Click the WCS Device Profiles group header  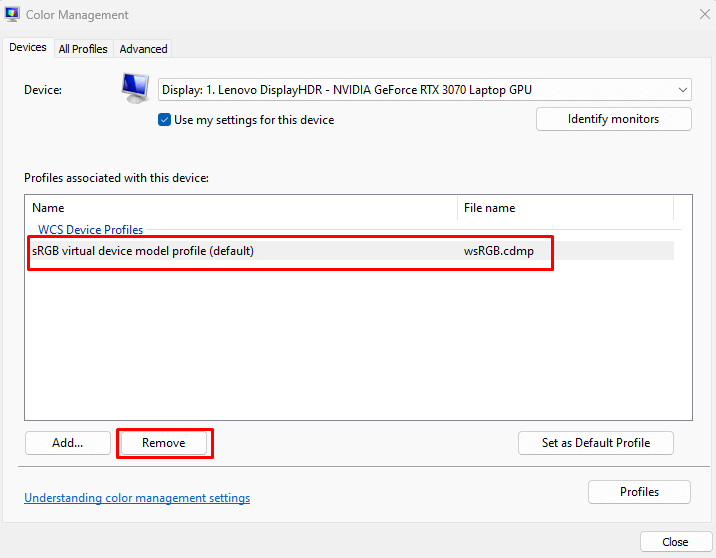tap(91, 230)
